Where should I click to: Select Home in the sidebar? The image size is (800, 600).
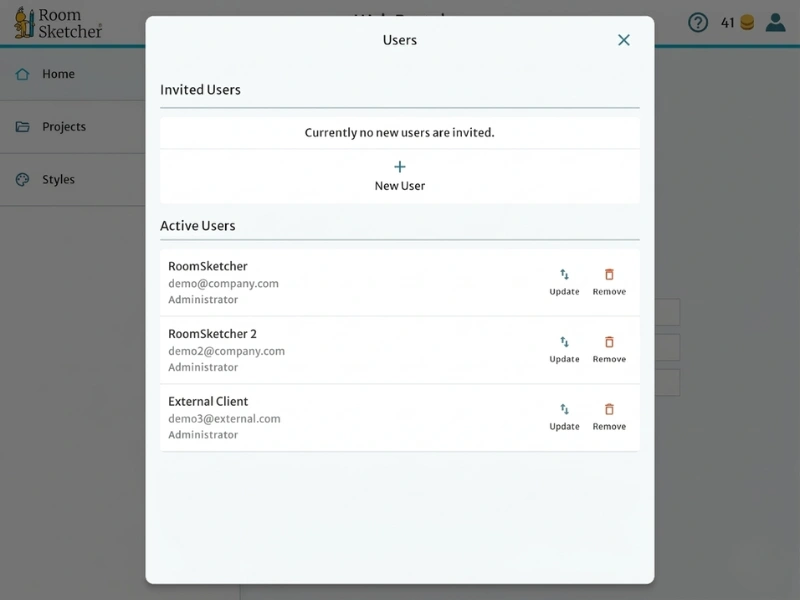pos(60,74)
